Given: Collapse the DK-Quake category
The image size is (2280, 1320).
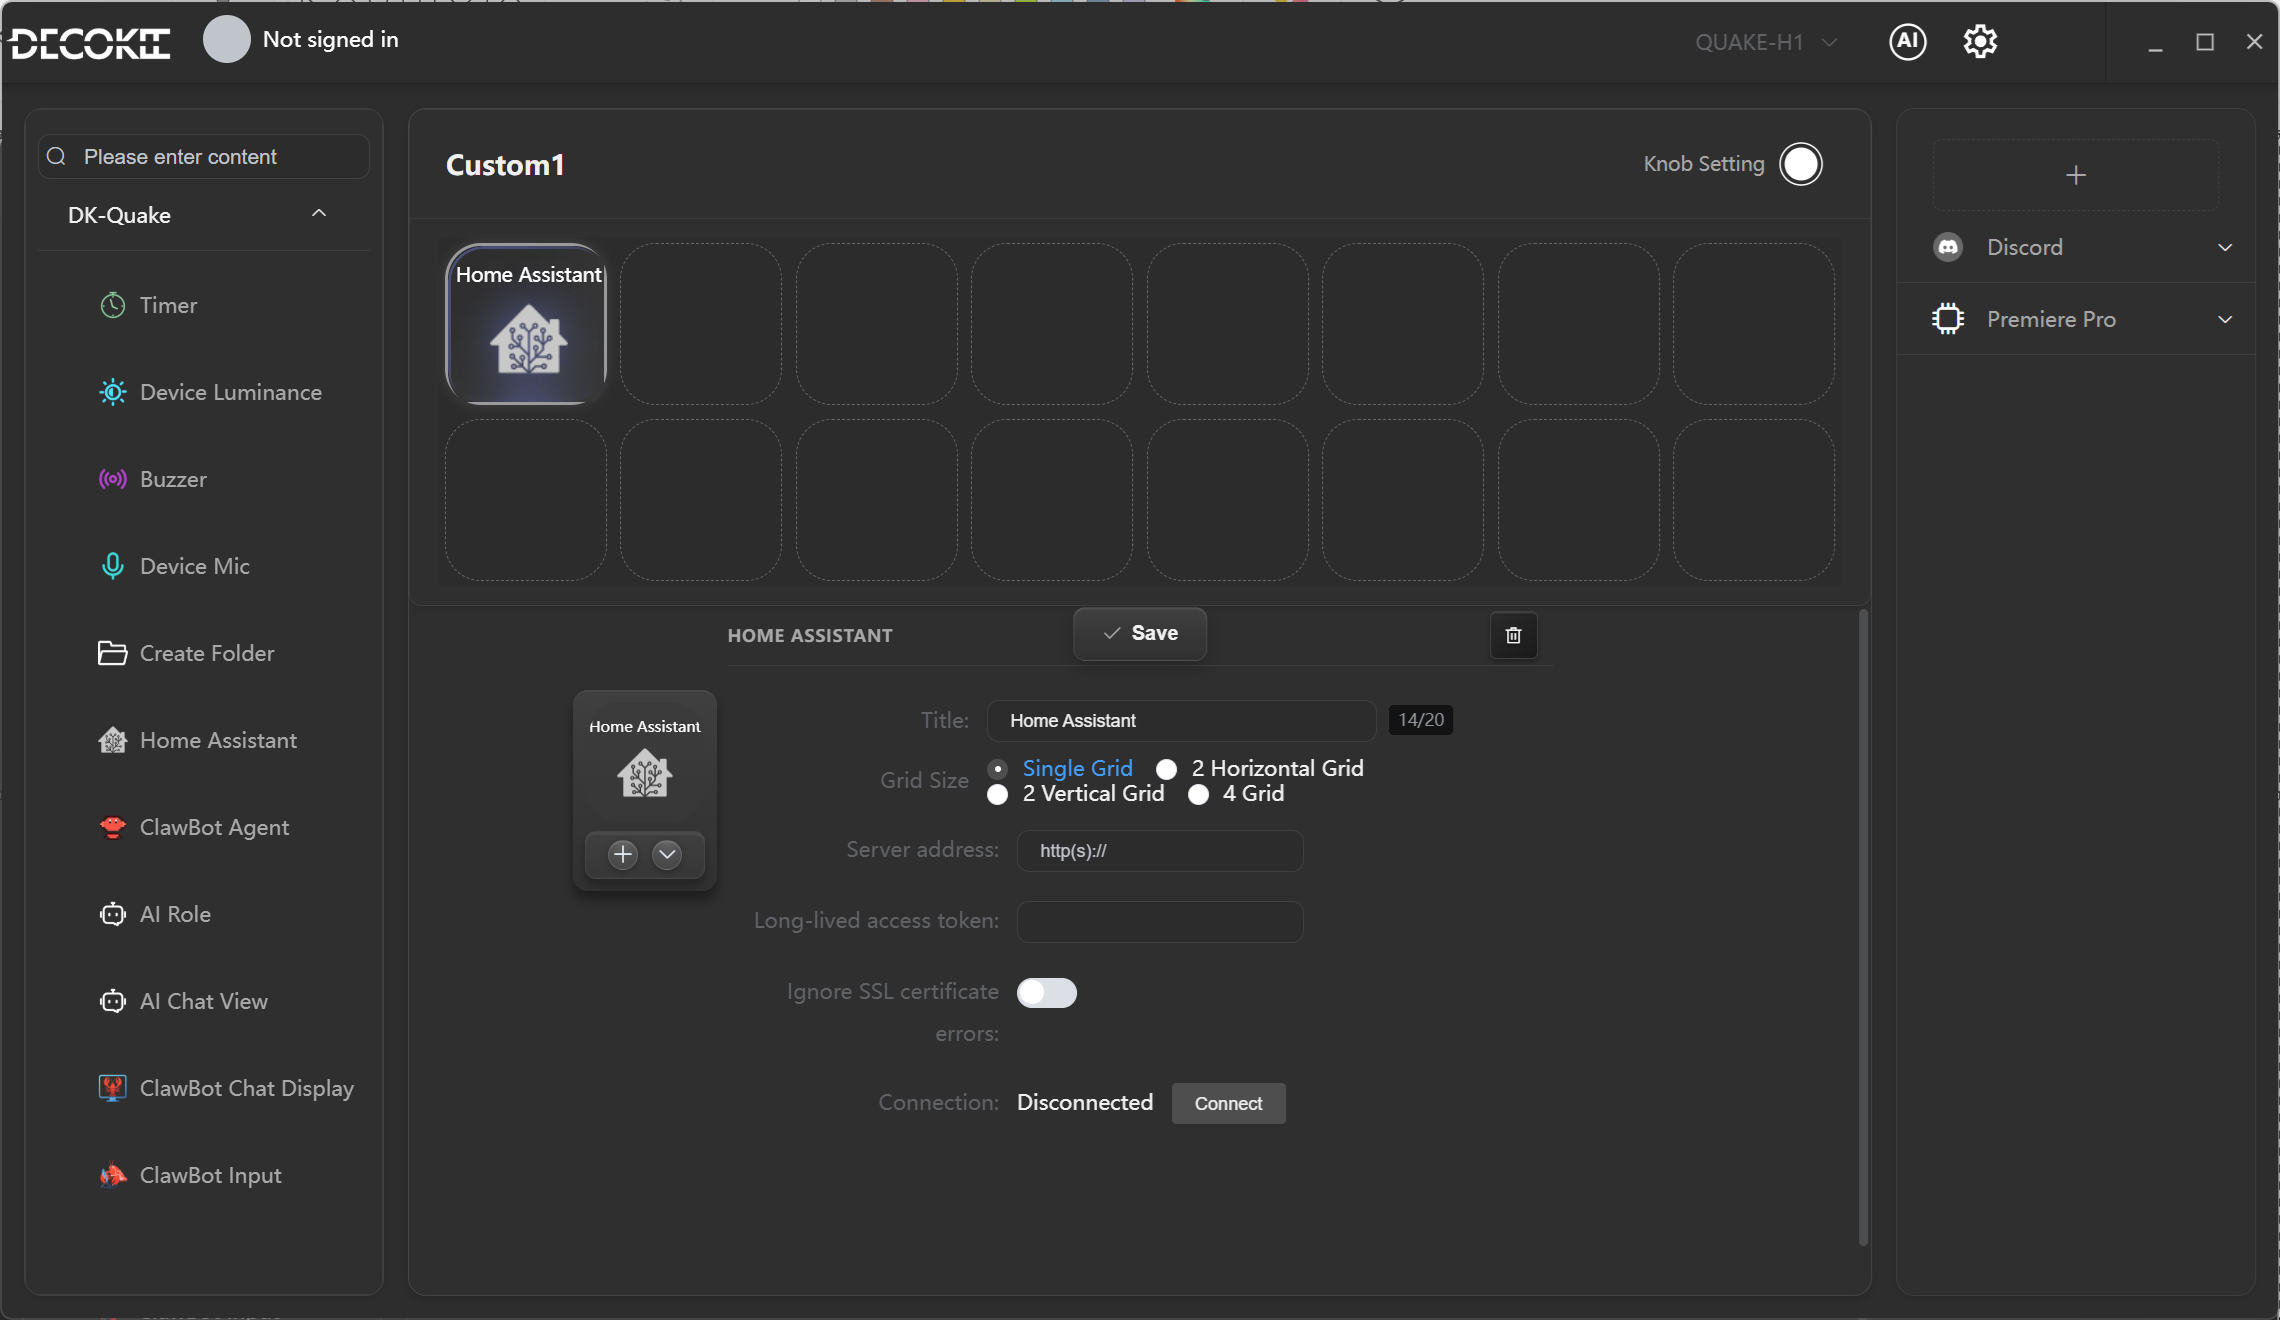Looking at the screenshot, I should [319, 213].
